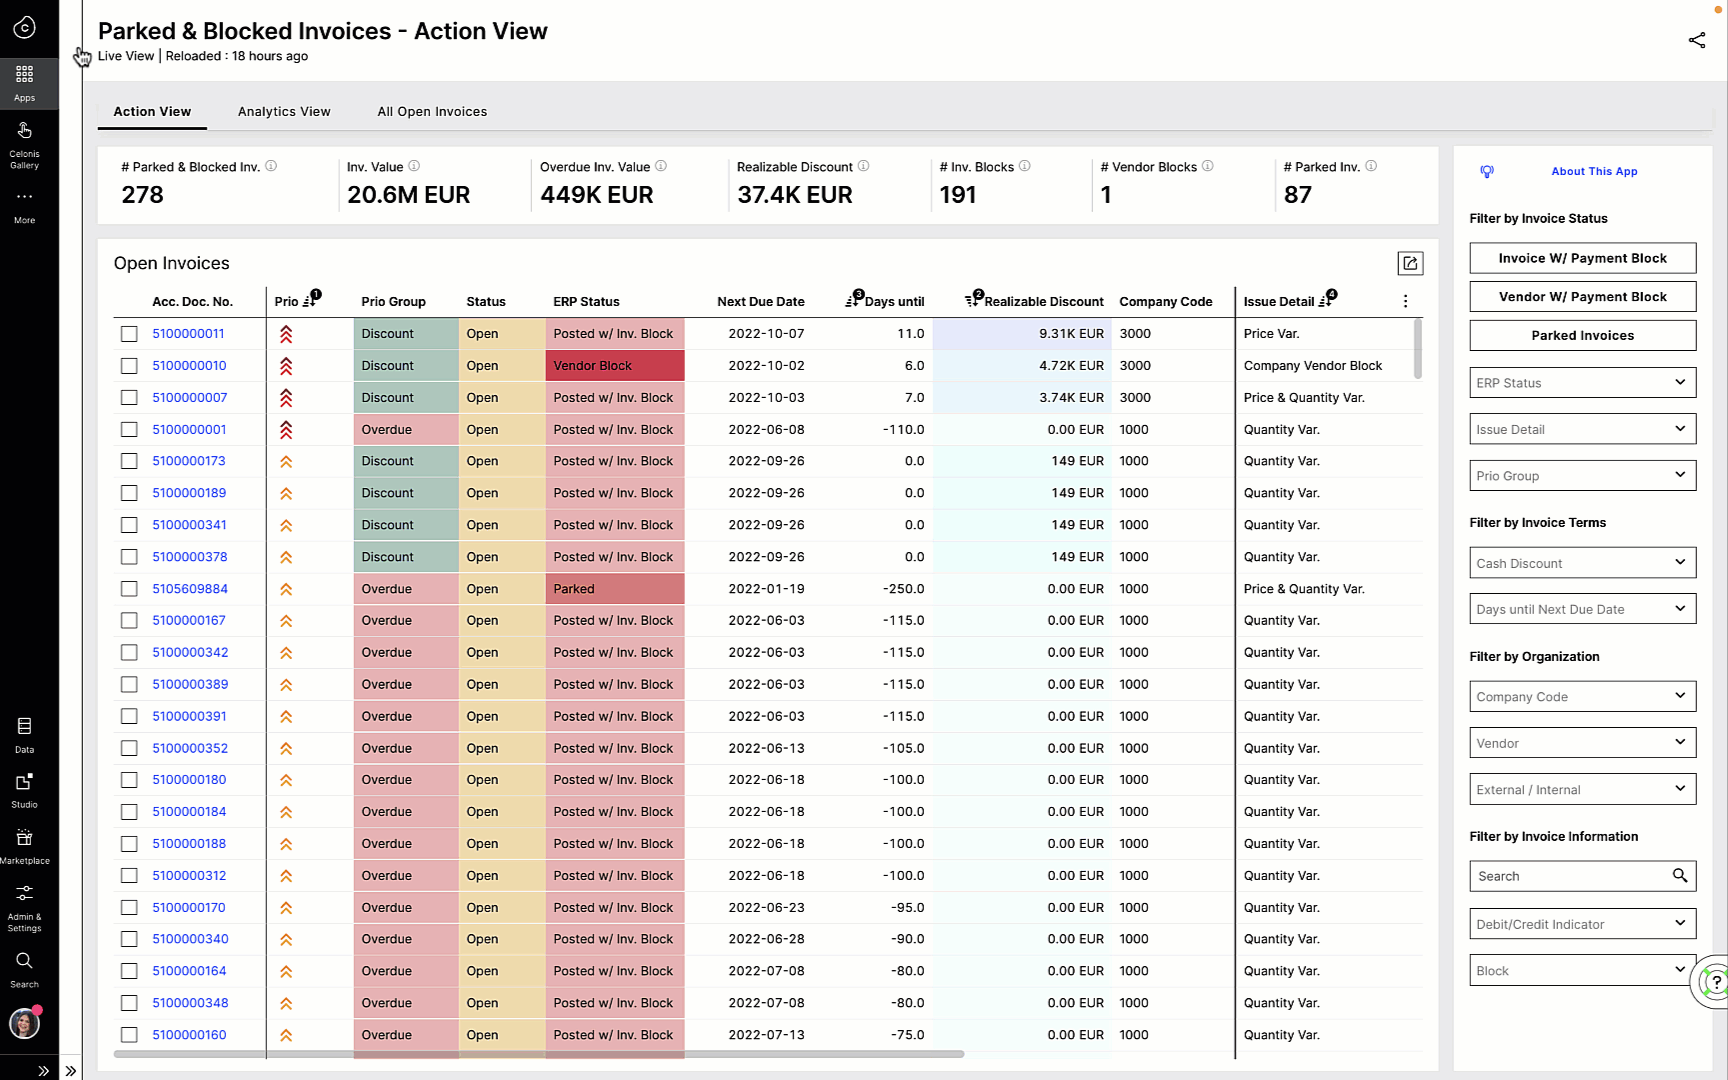Open the Company Code dropdown
Screen dimensions: 1728x1080
click(1582, 697)
